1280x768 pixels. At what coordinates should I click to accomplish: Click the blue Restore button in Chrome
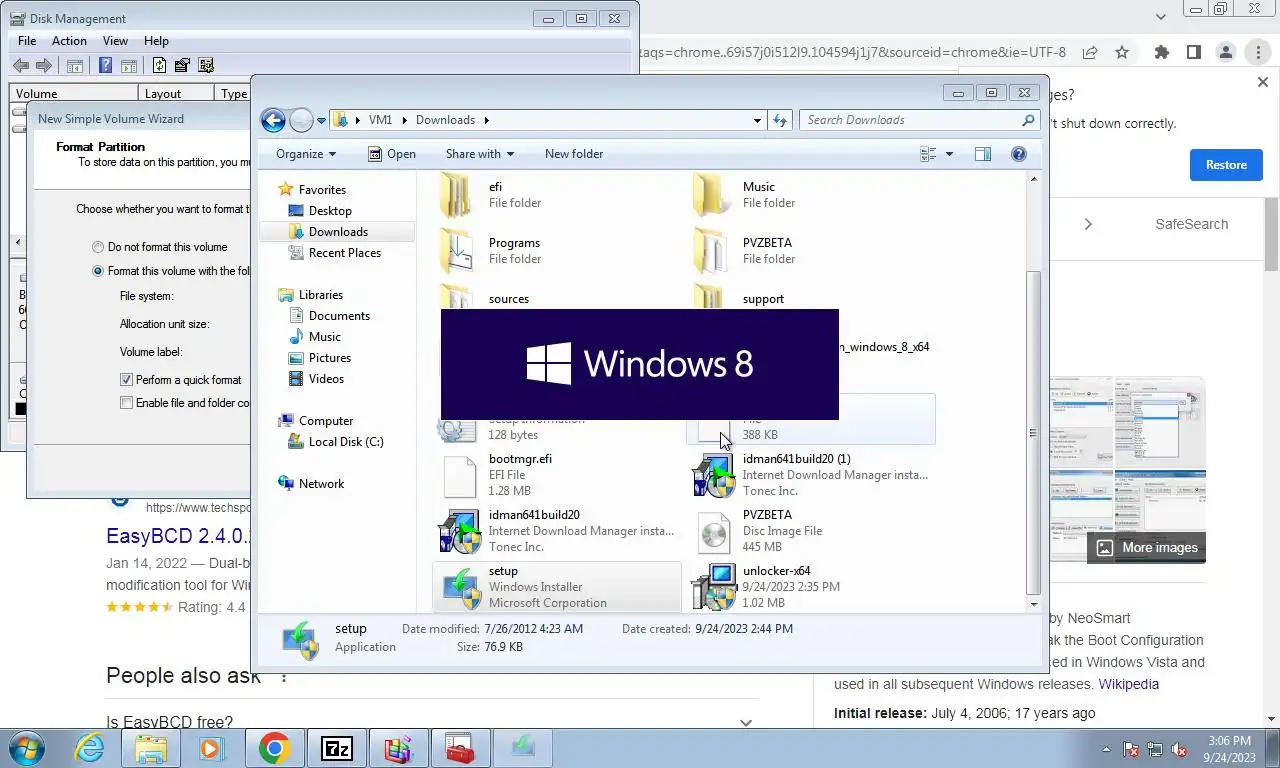click(1226, 165)
